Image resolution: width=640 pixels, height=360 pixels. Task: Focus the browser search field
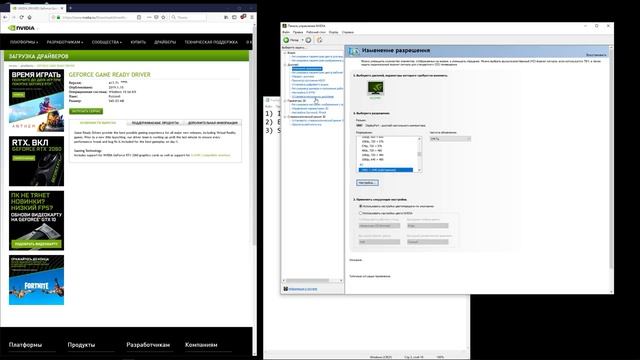click(x=189, y=18)
